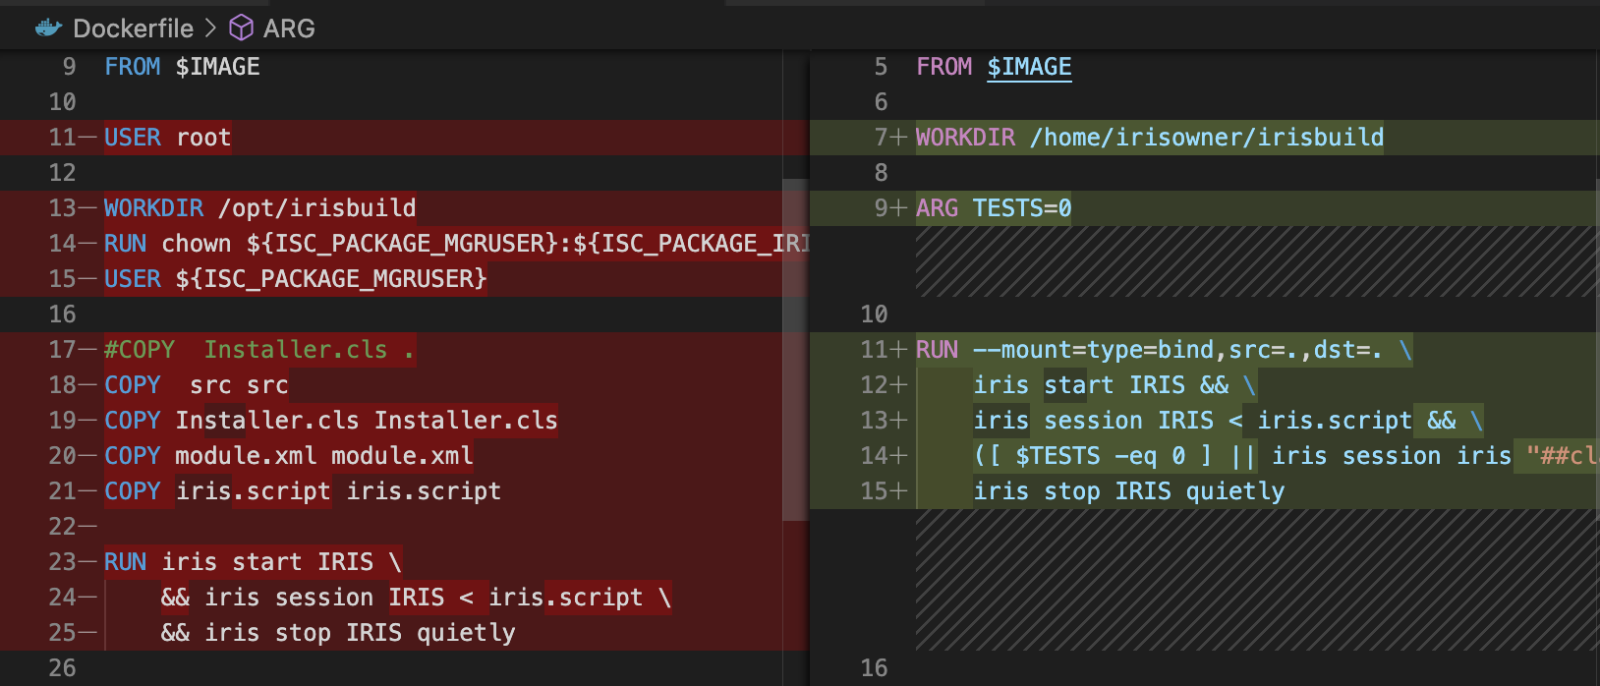
Task: Click the ARG cube symbol icon
Action: (x=241, y=28)
